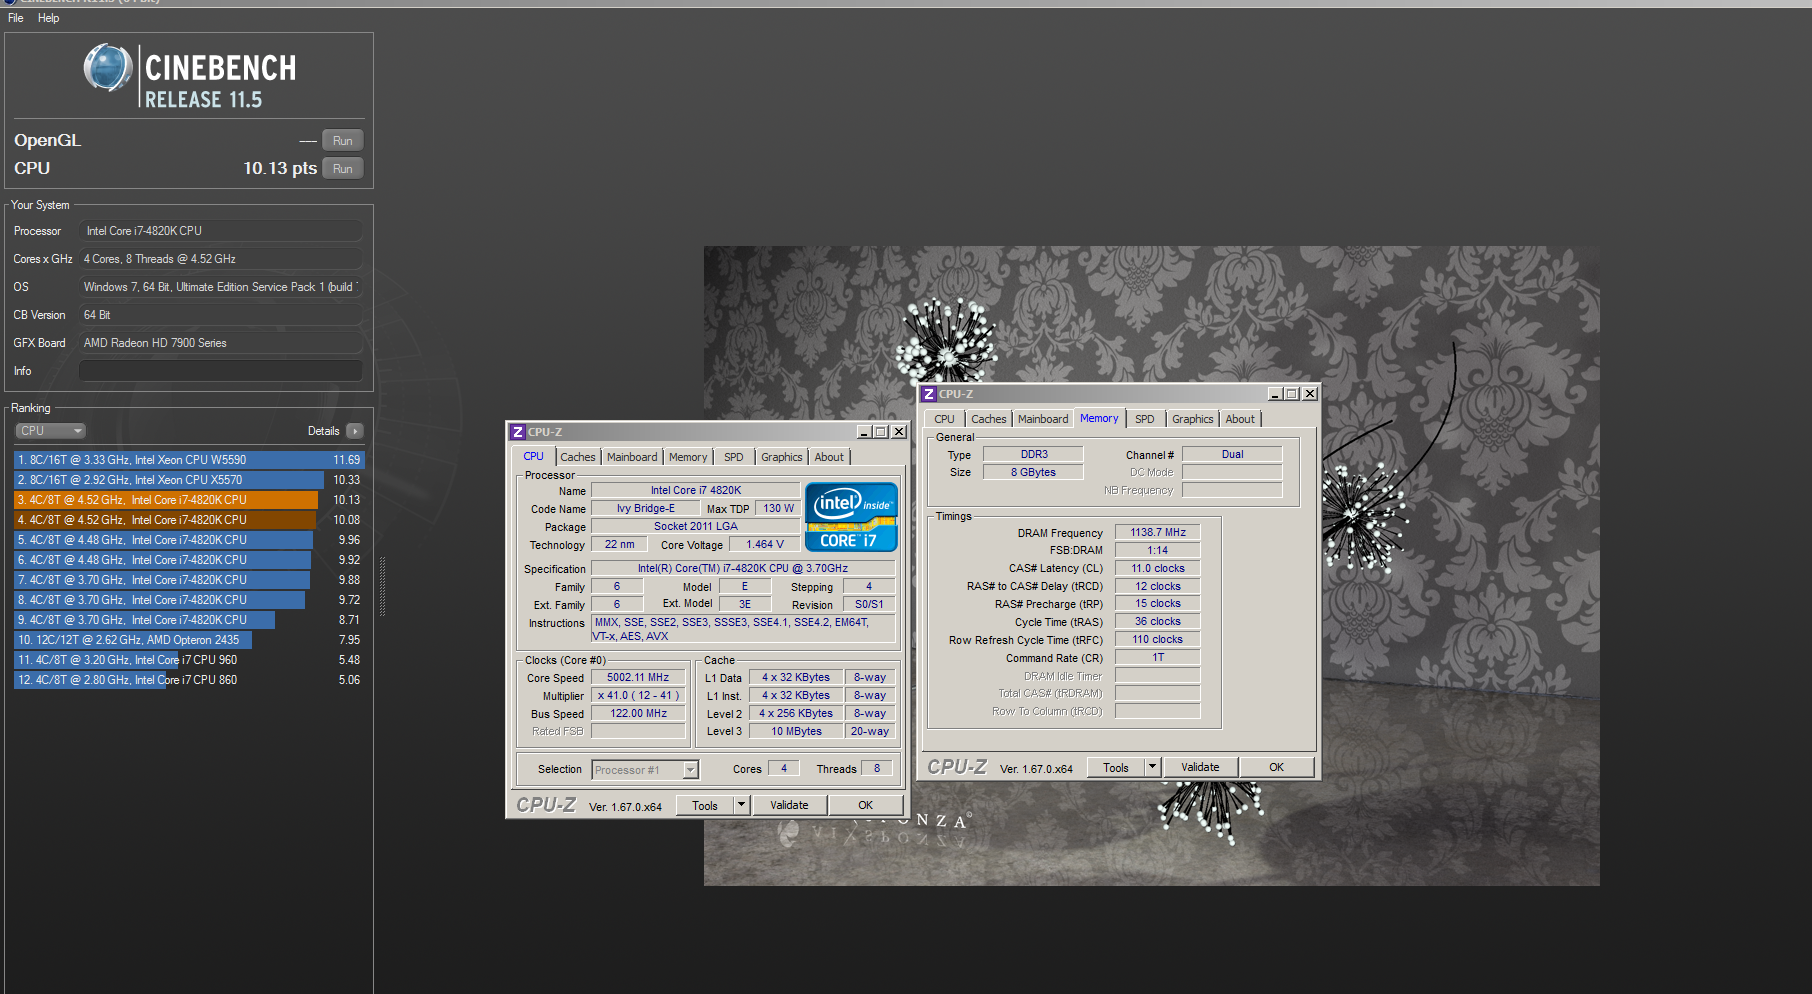The width and height of the screenshot is (1812, 994).
Task: Minimize the left CPU-Z window
Action: [x=864, y=432]
